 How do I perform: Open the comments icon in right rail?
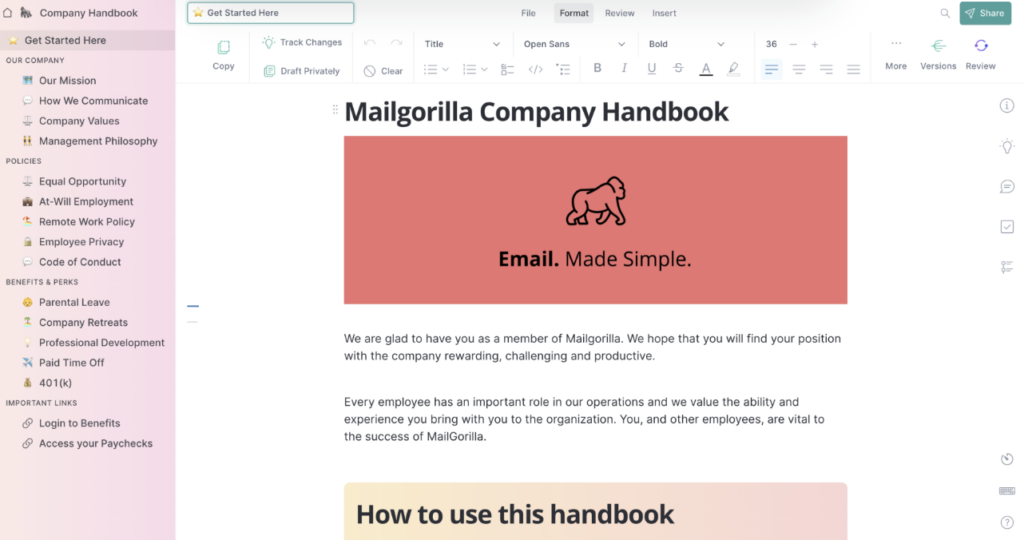pos(1007,187)
